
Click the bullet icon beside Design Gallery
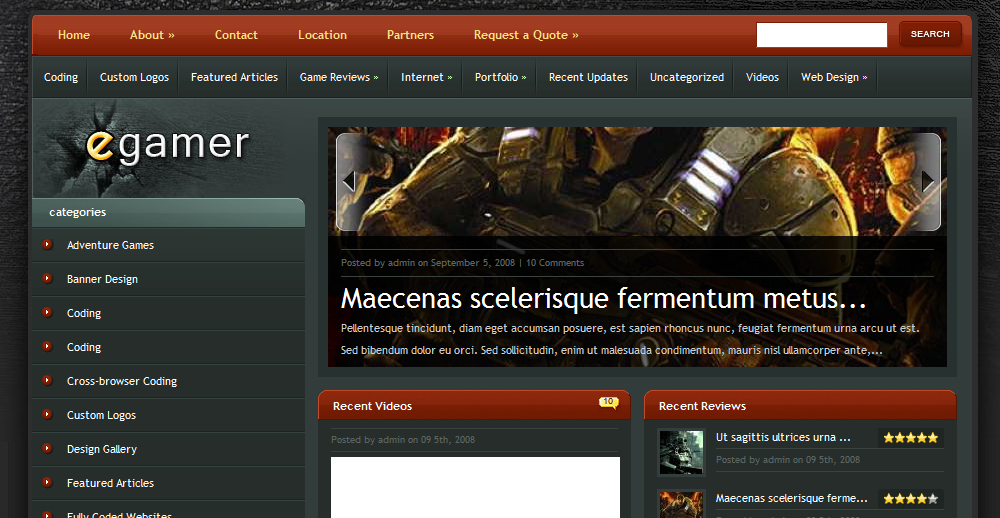coord(47,449)
